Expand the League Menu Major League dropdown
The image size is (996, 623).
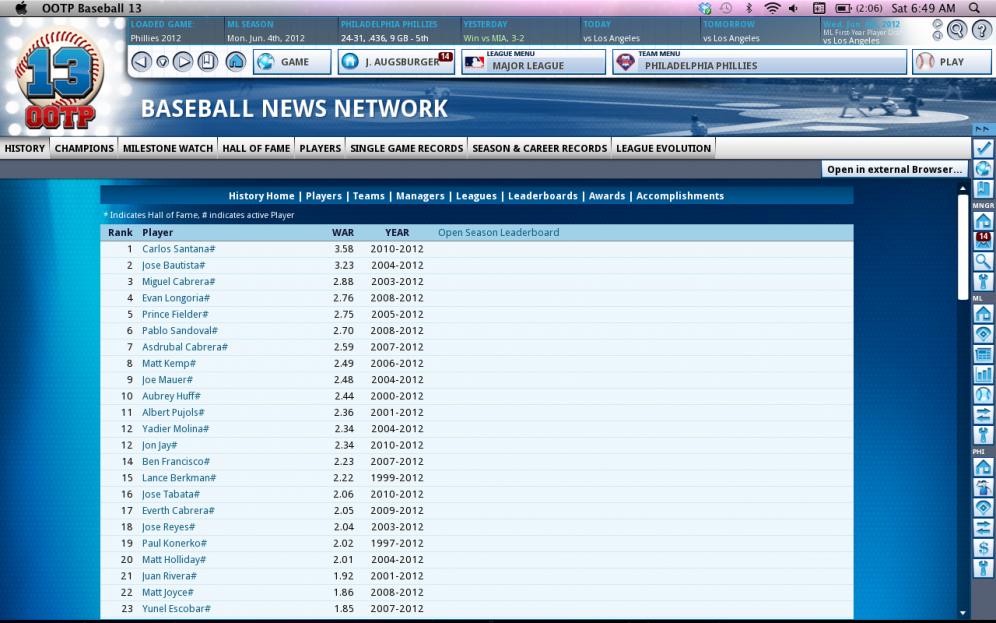click(x=533, y=62)
